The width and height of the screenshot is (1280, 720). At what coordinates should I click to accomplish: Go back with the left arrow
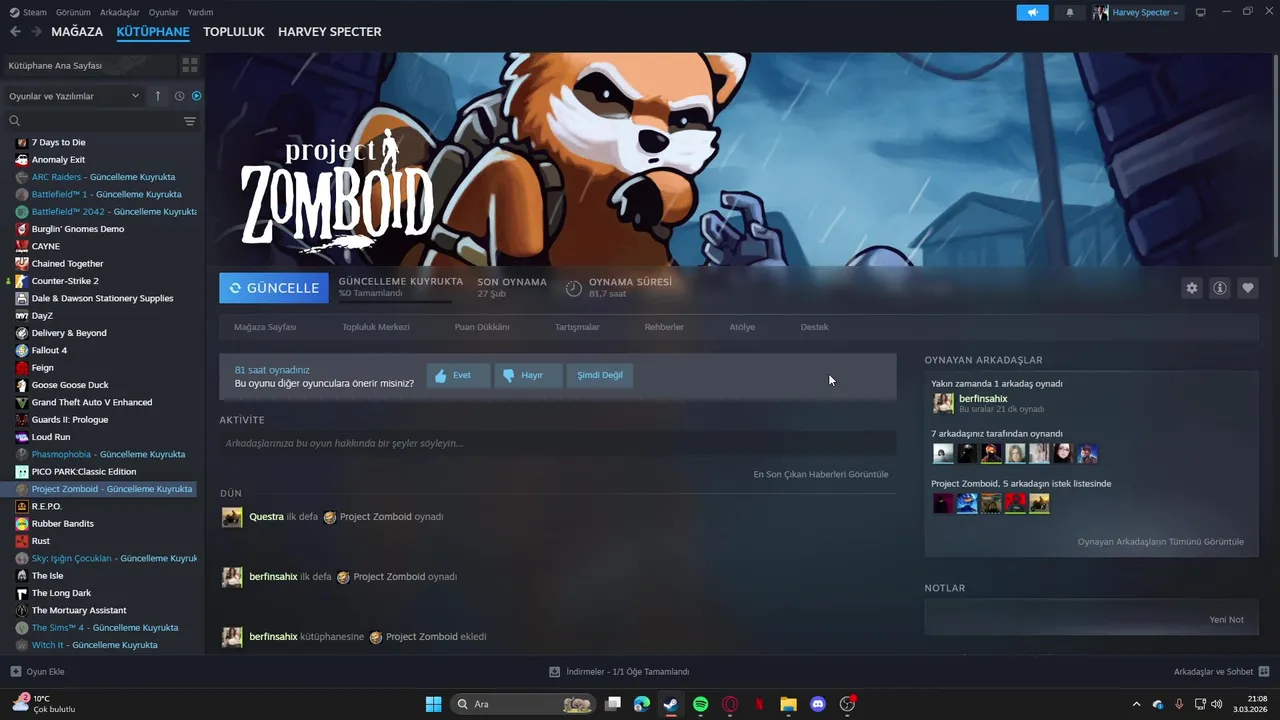tap(15, 31)
